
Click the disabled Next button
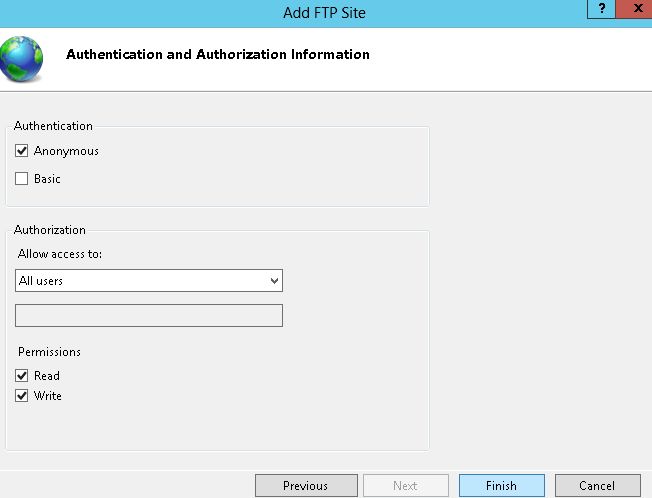point(405,486)
